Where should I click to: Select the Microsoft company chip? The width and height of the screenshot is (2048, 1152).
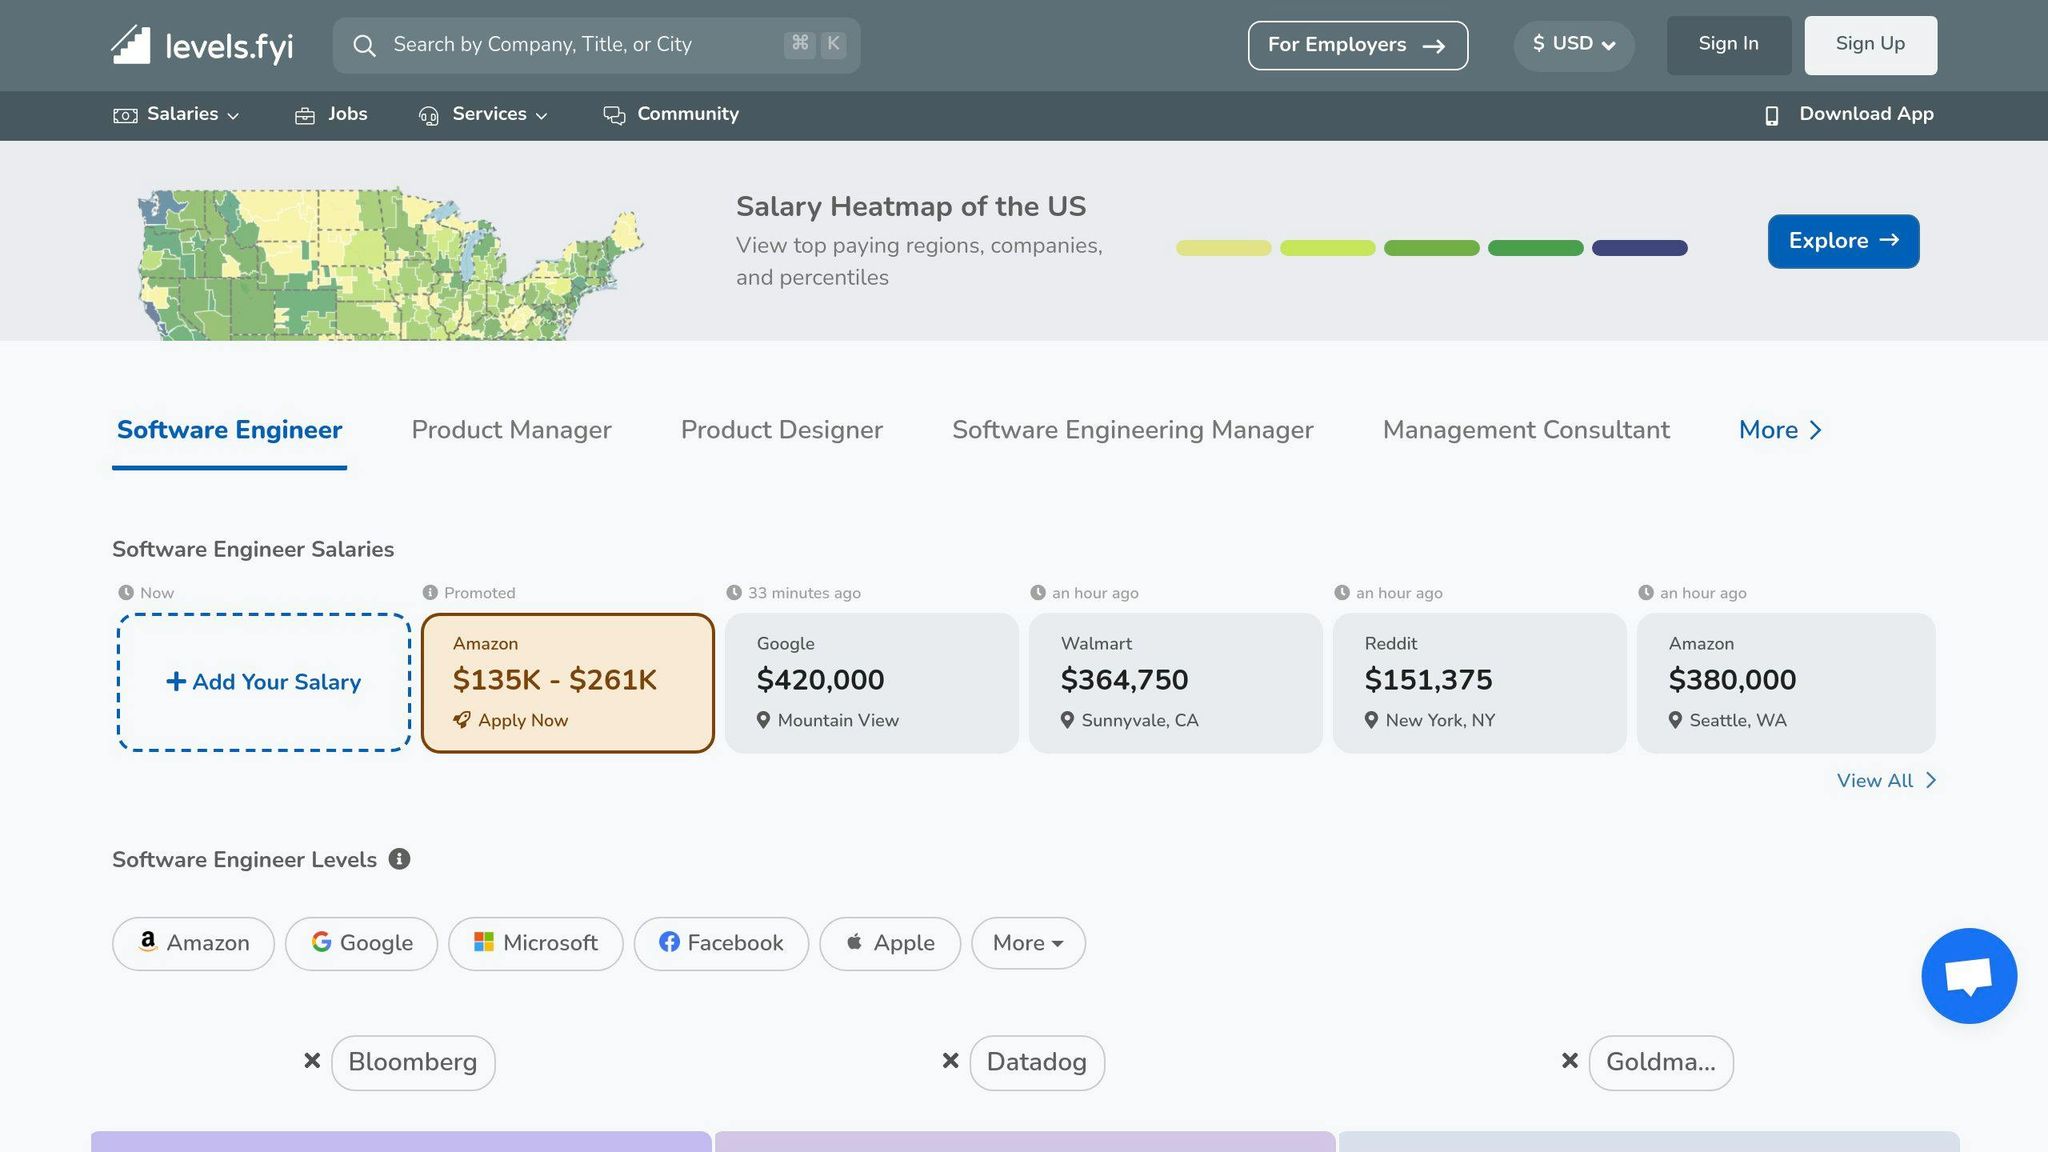point(535,943)
